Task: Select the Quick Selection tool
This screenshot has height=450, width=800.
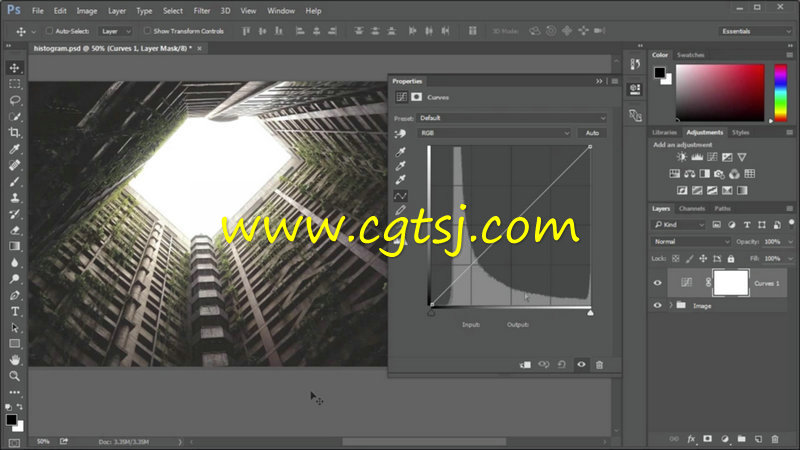Action: click(14, 116)
